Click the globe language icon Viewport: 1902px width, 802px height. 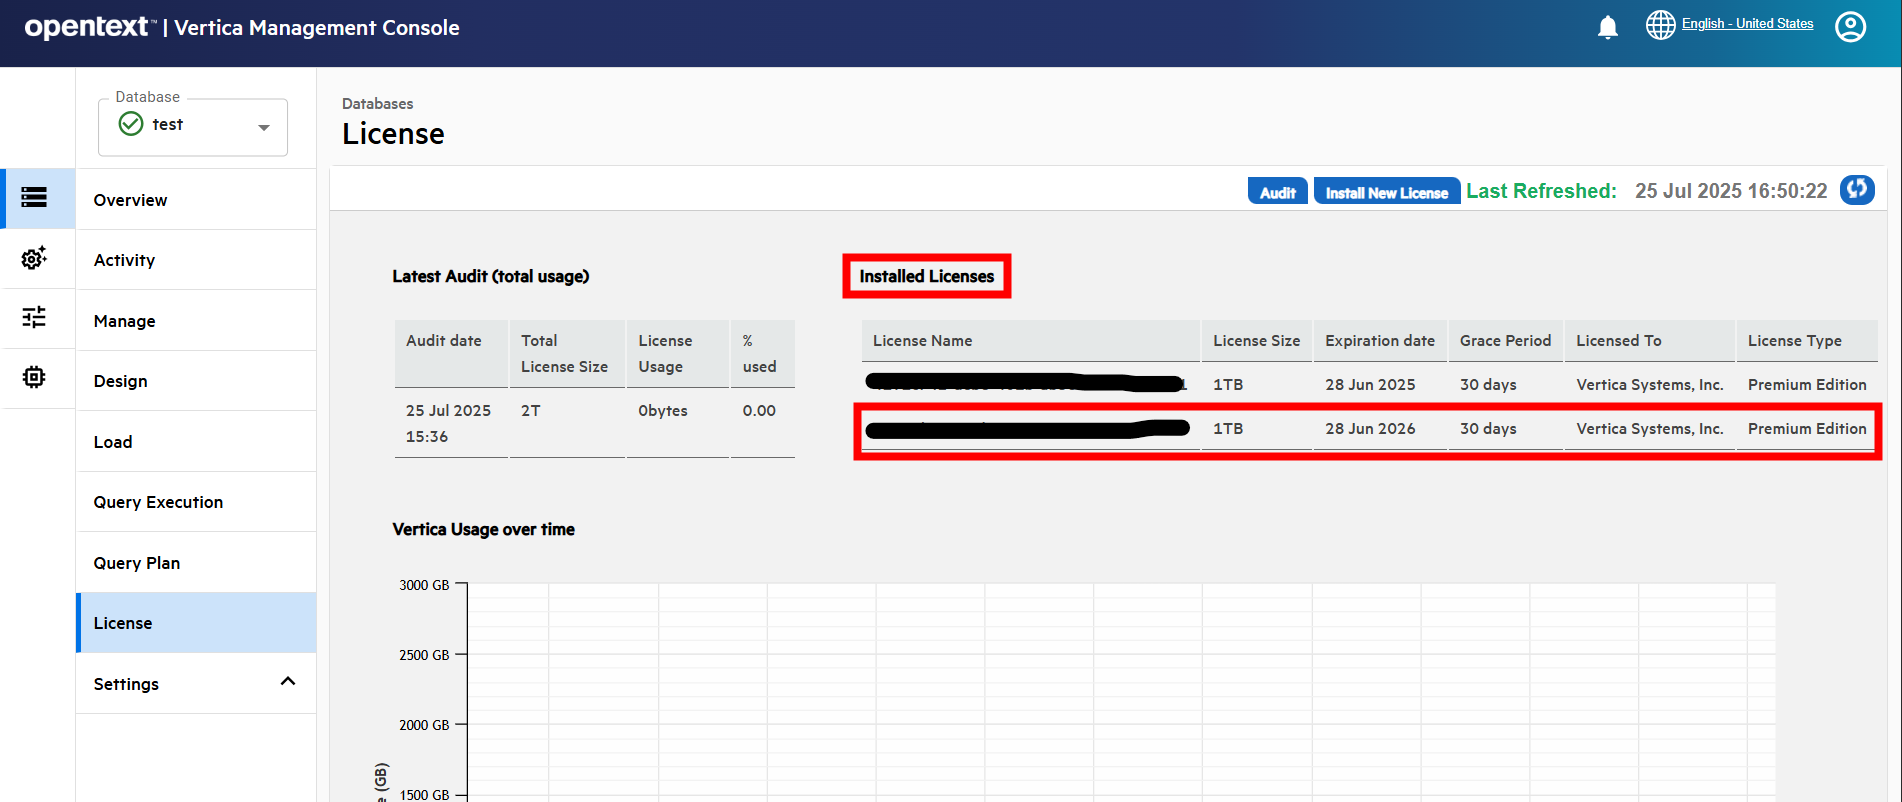pos(1660,25)
